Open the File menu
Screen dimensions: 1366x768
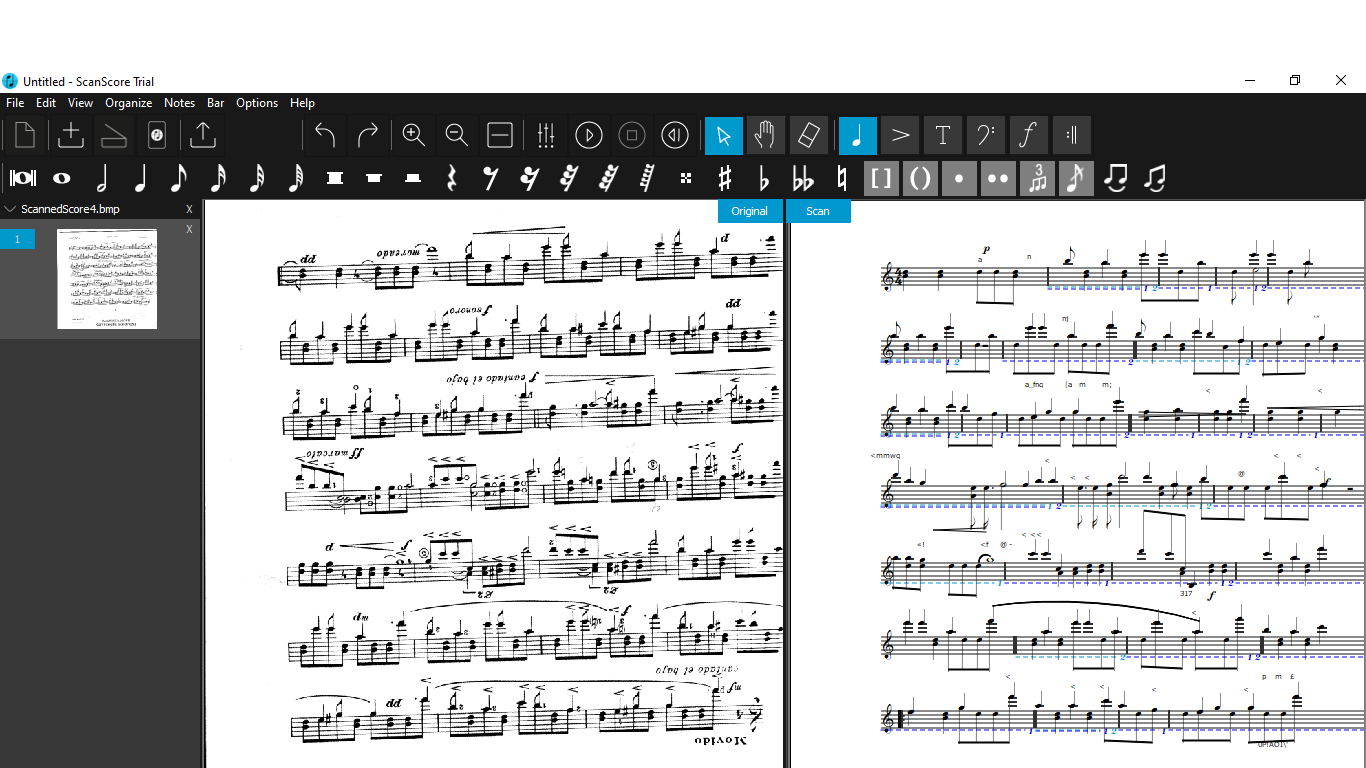pos(15,103)
